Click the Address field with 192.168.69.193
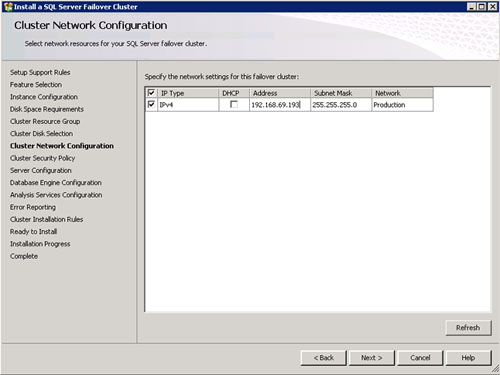The width and height of the screenshot is (500, 375). coord(280,105)
